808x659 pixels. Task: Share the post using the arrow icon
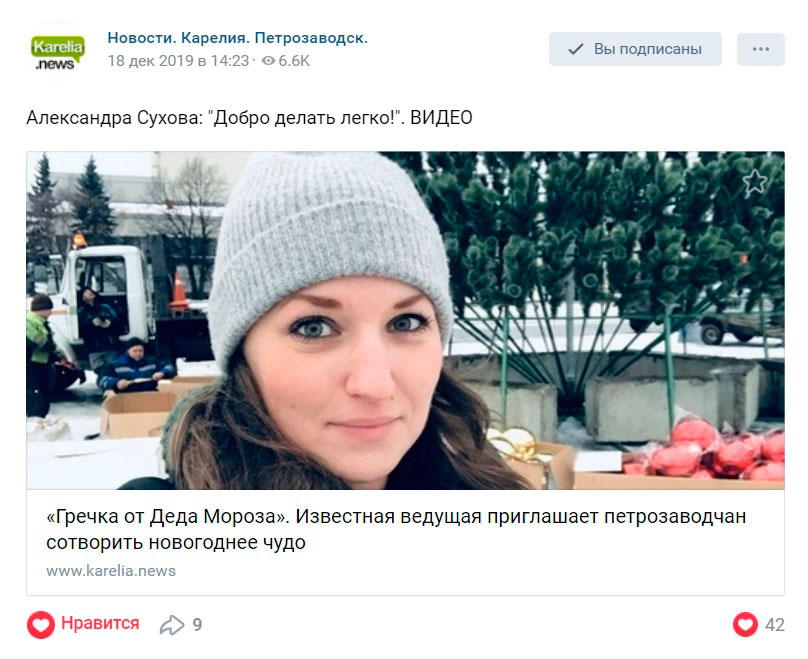(x=172, y=625)
